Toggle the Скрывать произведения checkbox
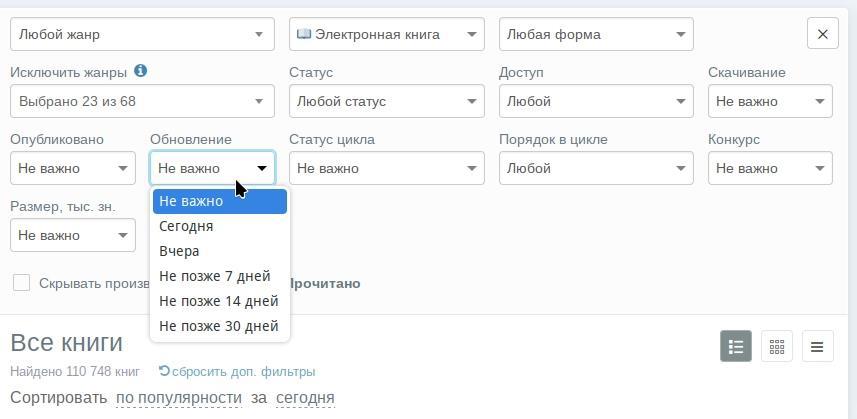The width and height of the screenshot is (857, 419). (x=21, y=283)
